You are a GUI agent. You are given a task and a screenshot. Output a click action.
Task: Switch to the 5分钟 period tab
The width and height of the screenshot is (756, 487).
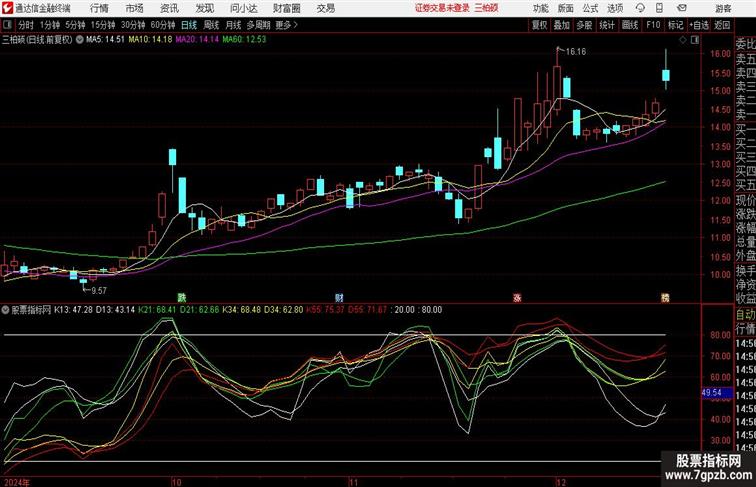(x=75, y=25)
